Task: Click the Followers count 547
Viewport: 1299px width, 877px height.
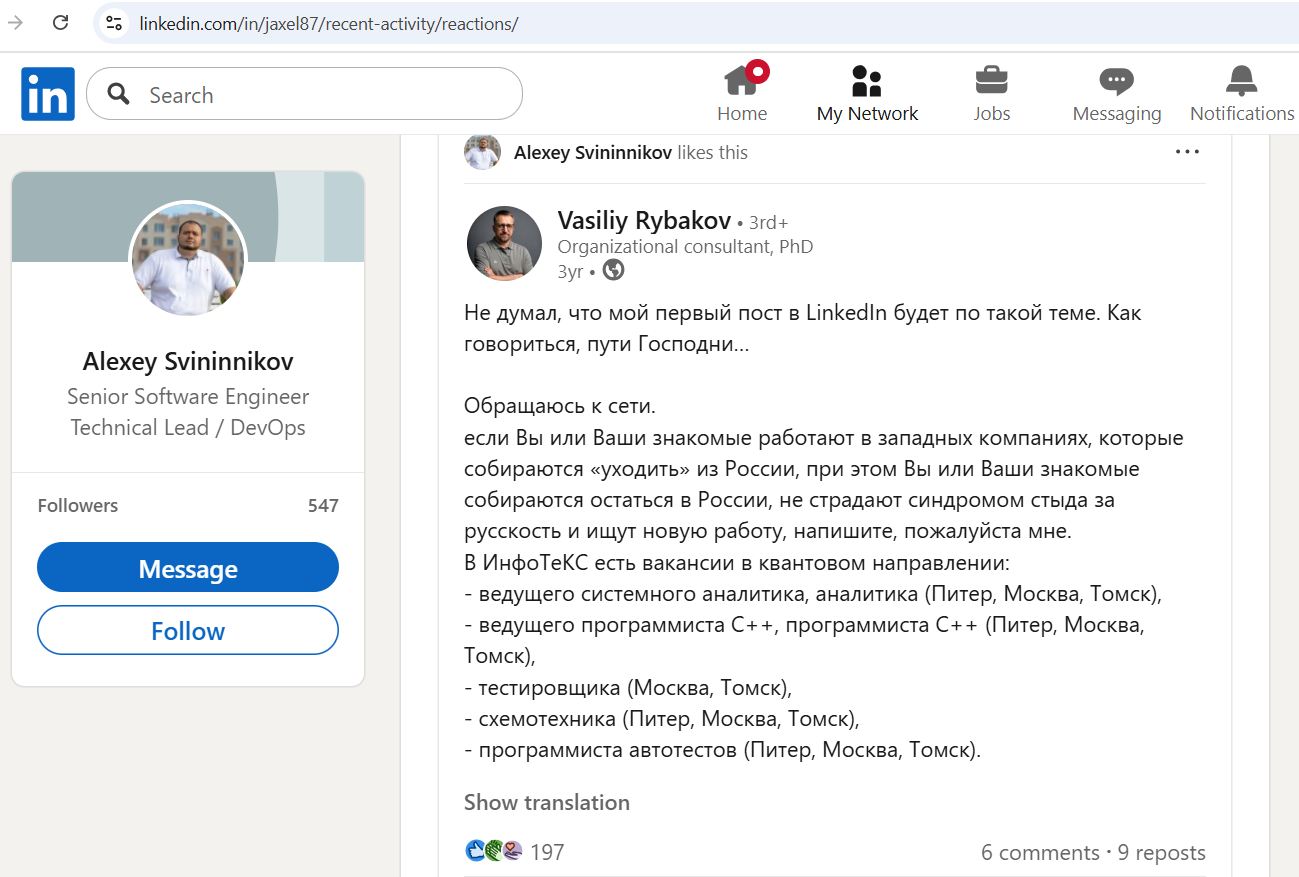Action: tap(323, 505)
